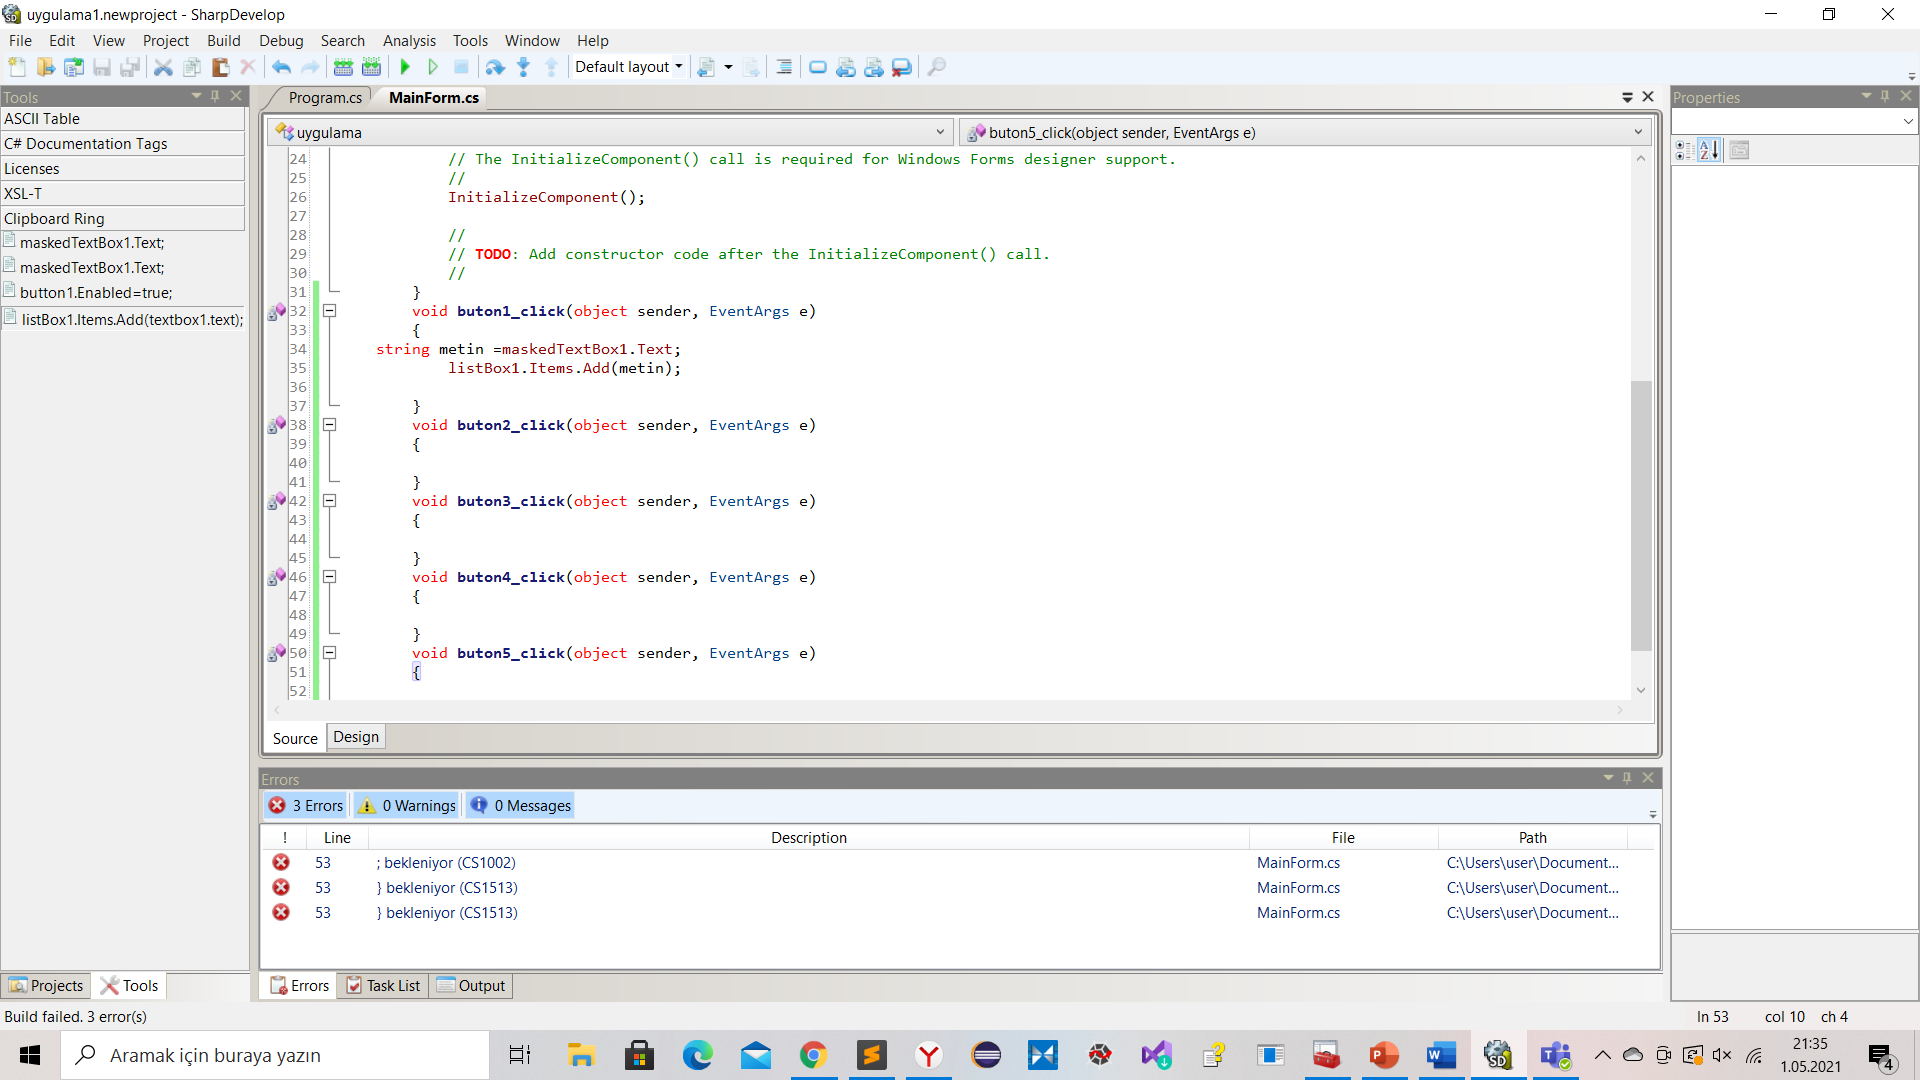Click the Undo arrow in toolbar
Screen dimensions: 1920x1080
pos(281,67)
